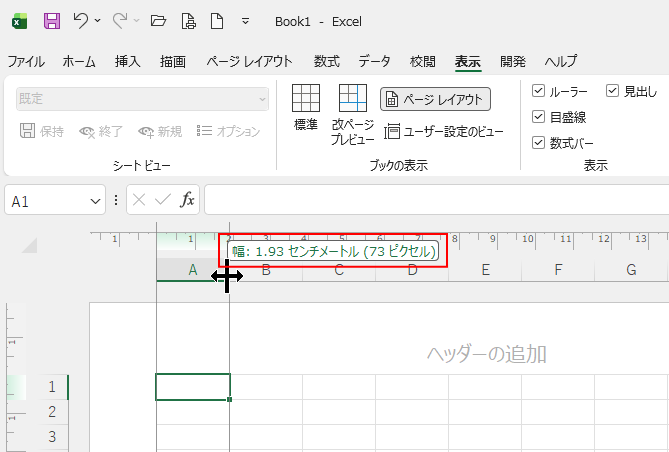Click the ヘッダーの追加 header area
The height and width of the screenshot is (452, 669).
pyautogui.click(x=486, y=354)
